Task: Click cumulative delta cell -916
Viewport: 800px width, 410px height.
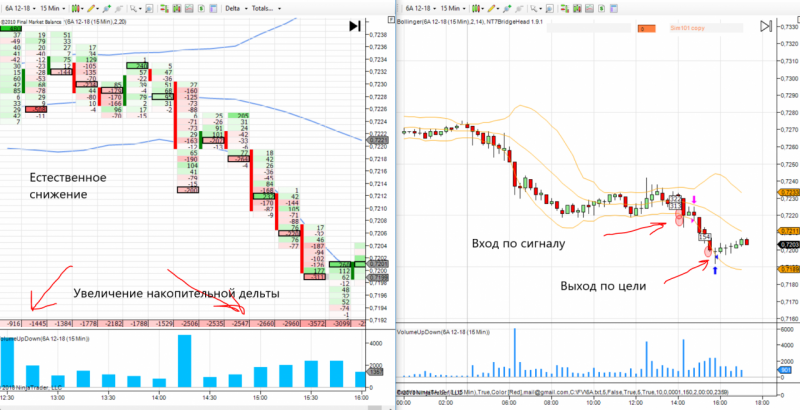Action: click(11, 324)
